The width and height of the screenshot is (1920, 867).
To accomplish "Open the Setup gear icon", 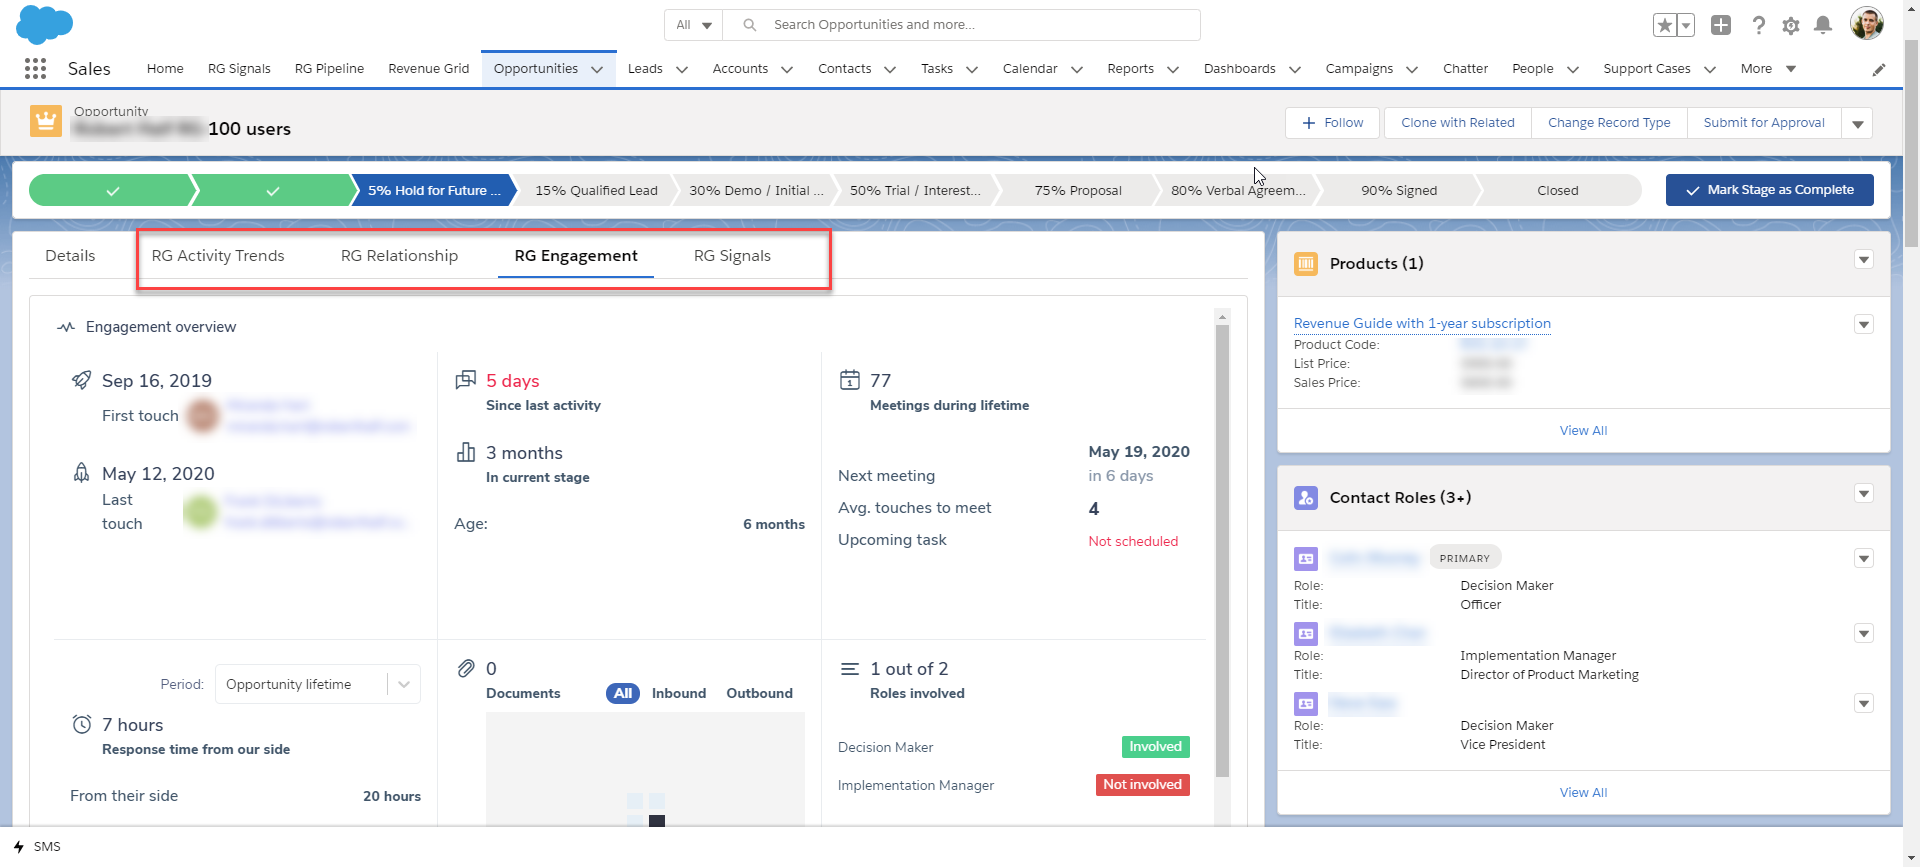I will click(x=1791, y=25).
